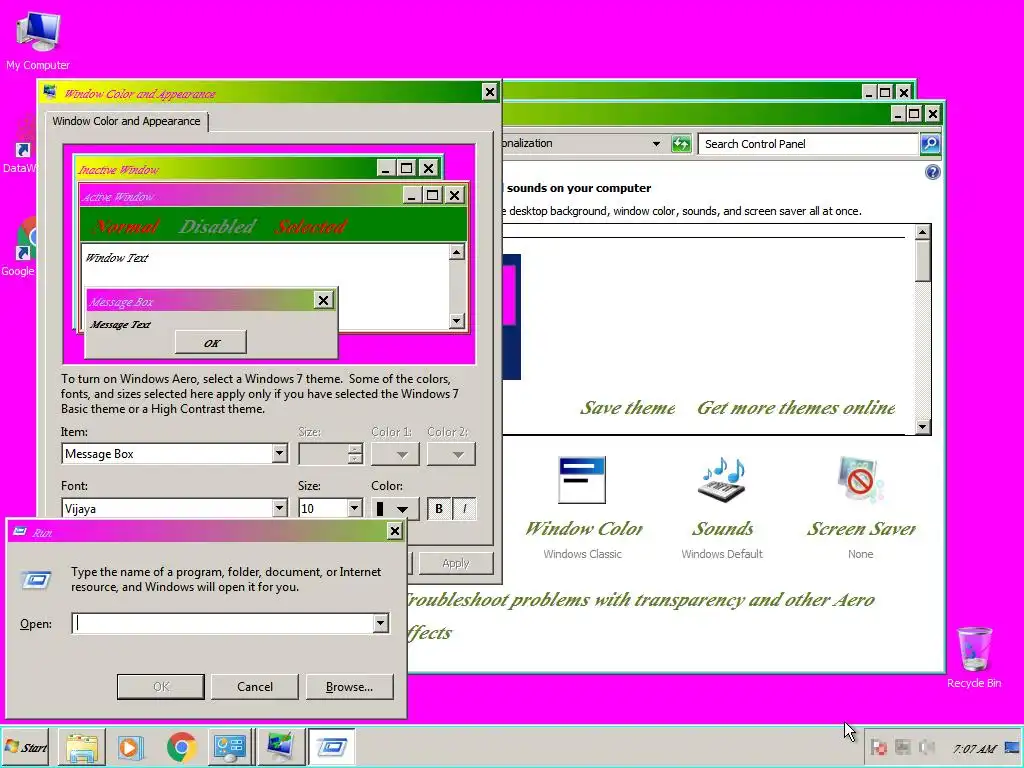Click the Screen Saver link text
The image size is (1024, 768).
tap(861, 528)
